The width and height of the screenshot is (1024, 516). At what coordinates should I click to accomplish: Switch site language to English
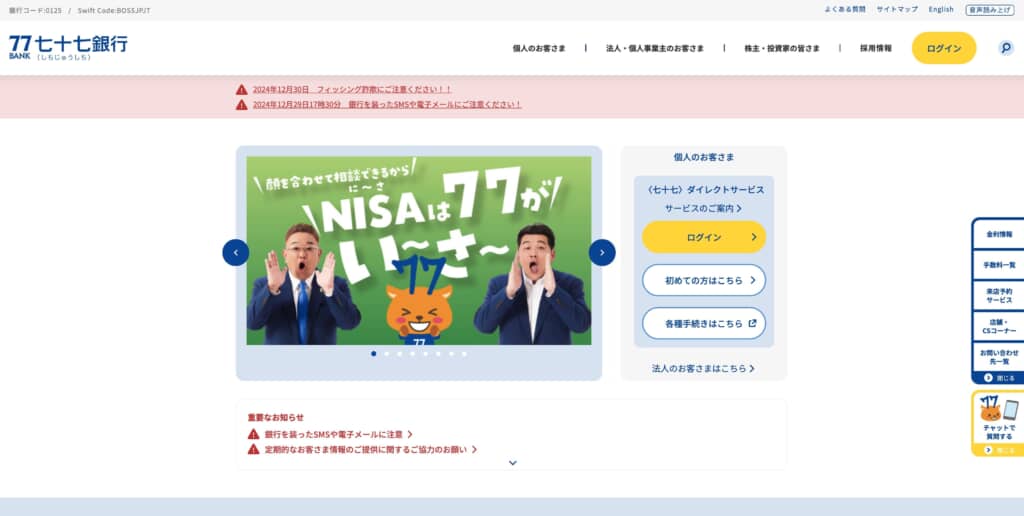coord(941,10)
